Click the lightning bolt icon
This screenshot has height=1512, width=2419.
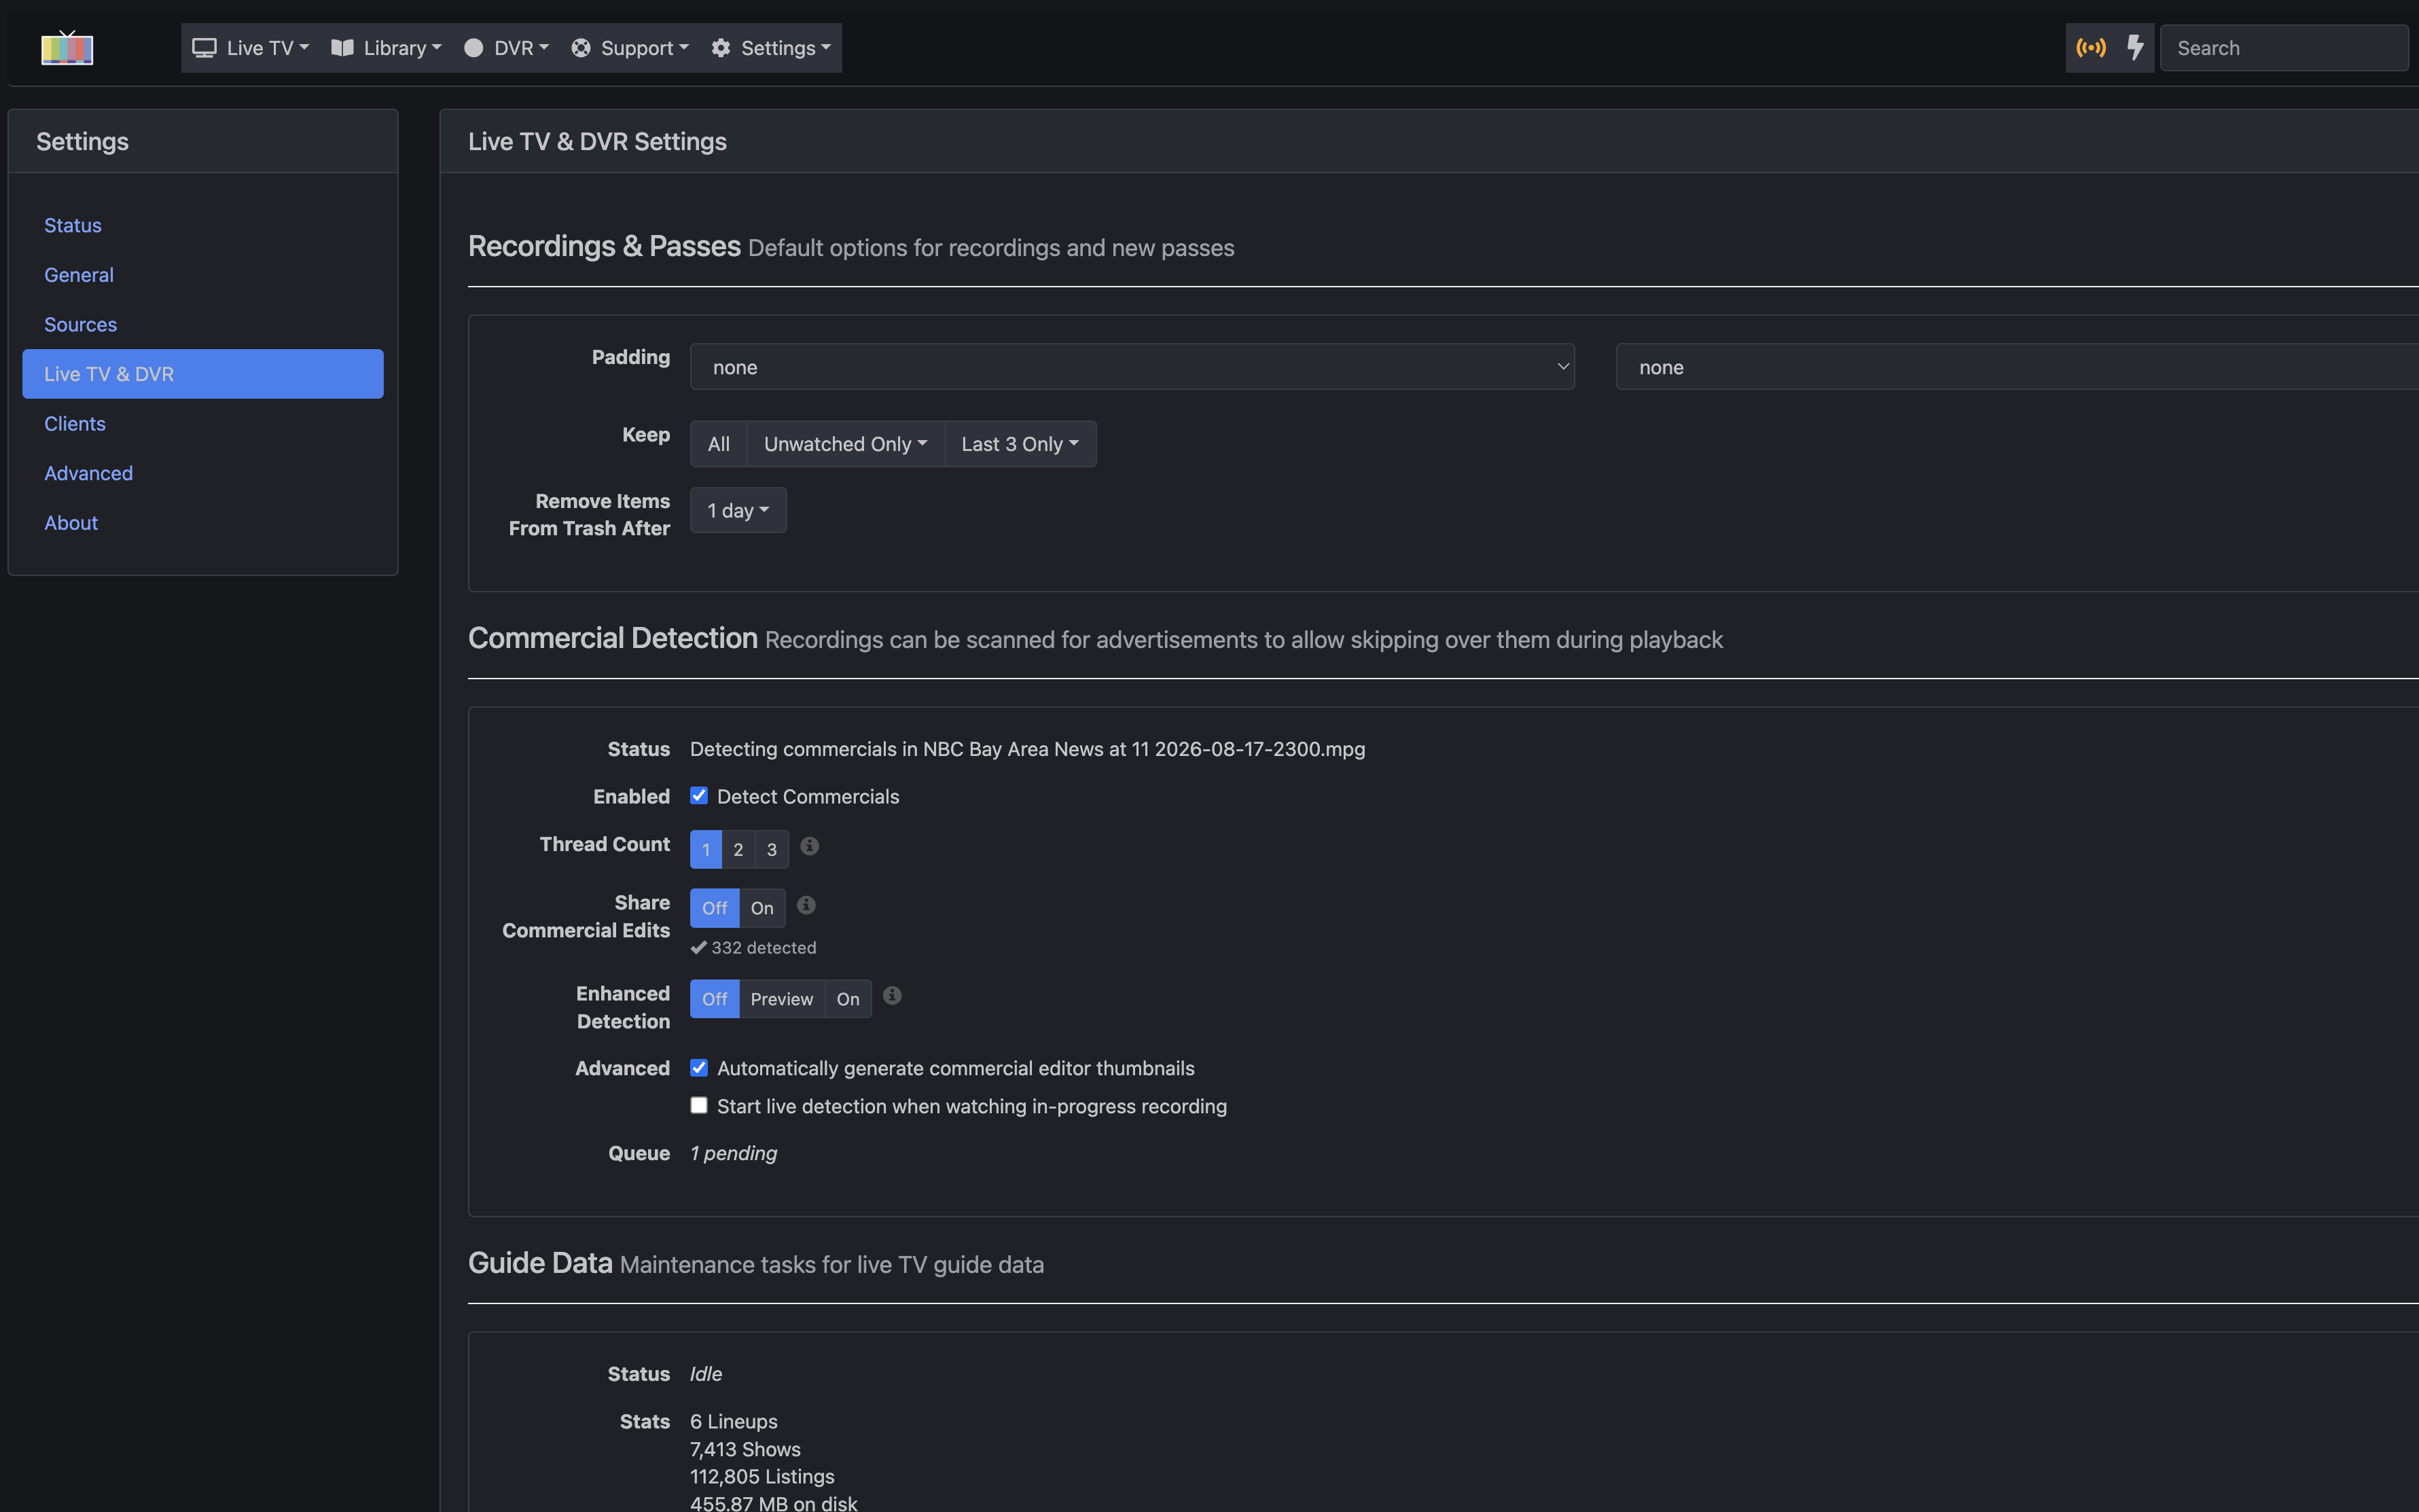(x=2135, y=48)
